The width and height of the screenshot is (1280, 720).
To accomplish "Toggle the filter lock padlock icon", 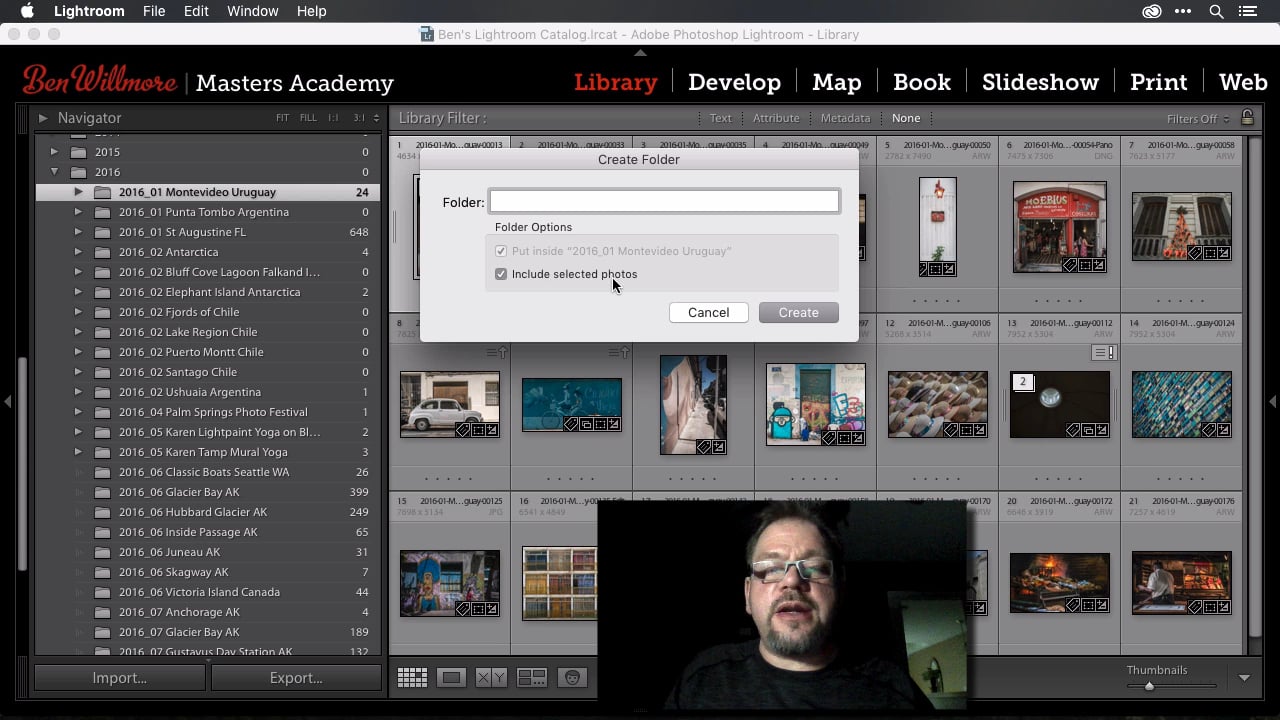I will pos(1246,118).
